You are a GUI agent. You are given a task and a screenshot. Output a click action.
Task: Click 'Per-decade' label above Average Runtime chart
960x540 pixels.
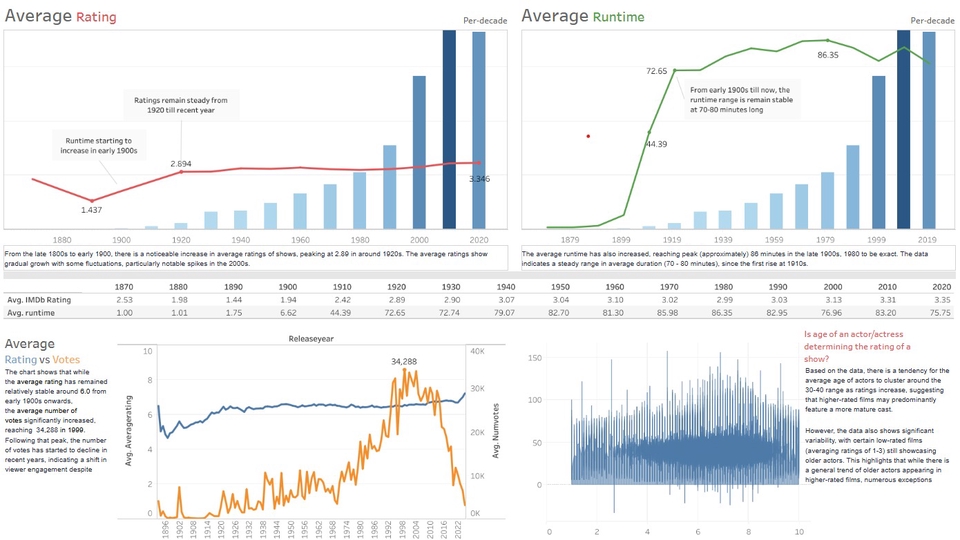(932, 20)
